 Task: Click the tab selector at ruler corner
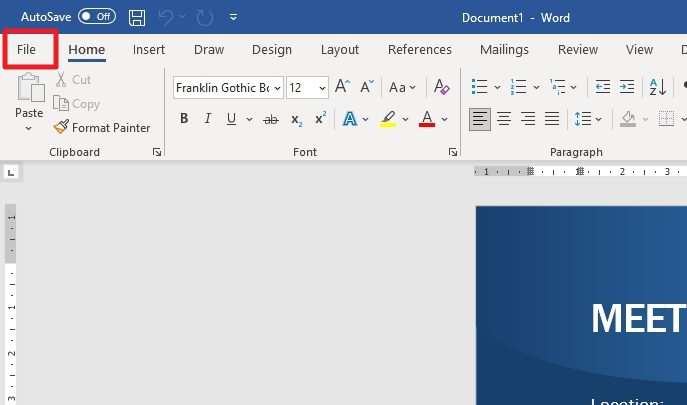pyautogui.click(x=11, y=172)
